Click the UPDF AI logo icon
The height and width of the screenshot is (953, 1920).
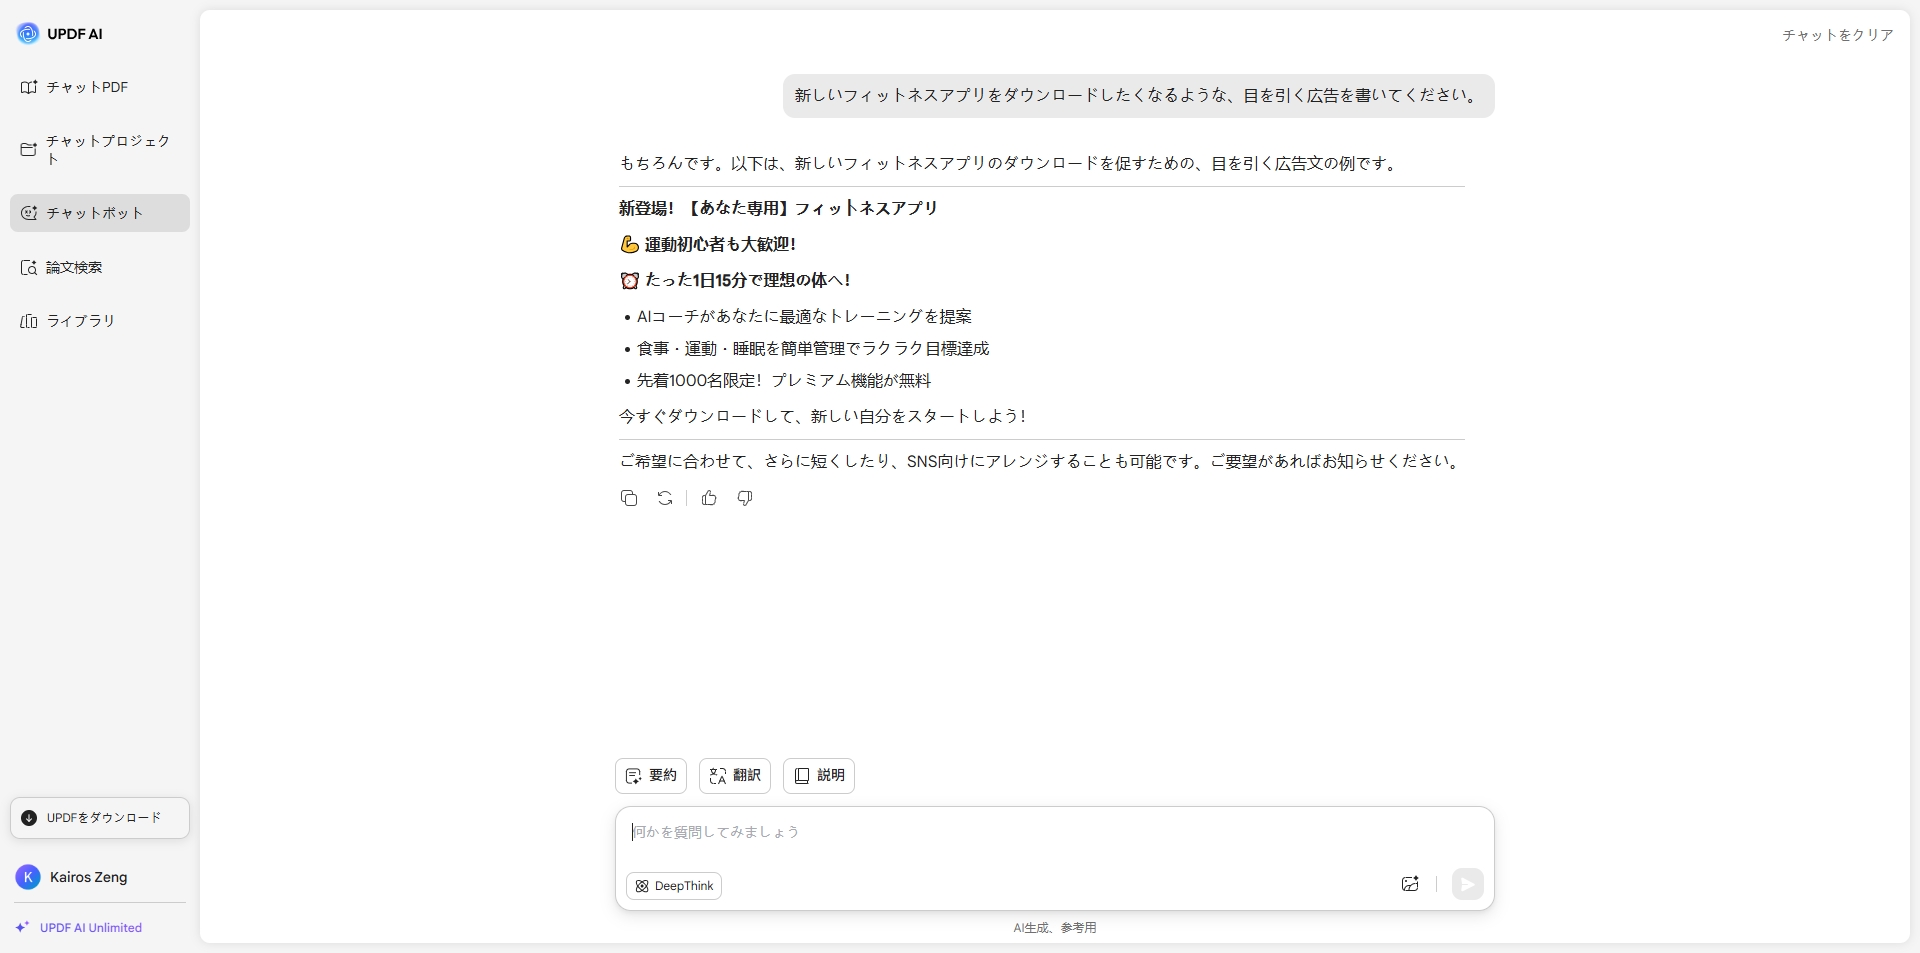click(x=28, y=34)
